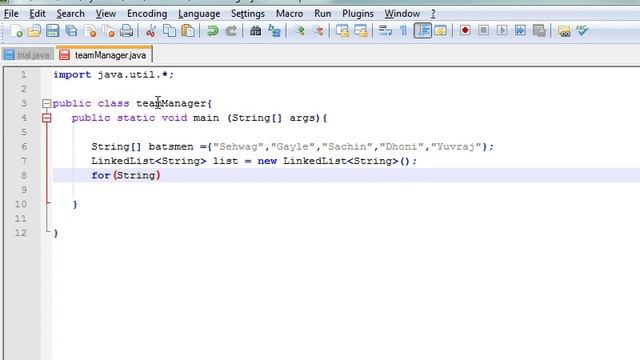Cut selection with the scissors icon
This screenshot has height=360, width=640.
point(151,31)
